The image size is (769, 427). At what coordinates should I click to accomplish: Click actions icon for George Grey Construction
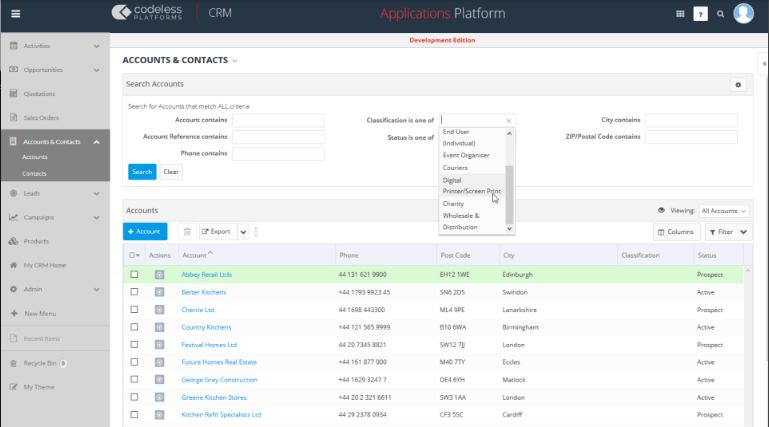coord(159,379)
